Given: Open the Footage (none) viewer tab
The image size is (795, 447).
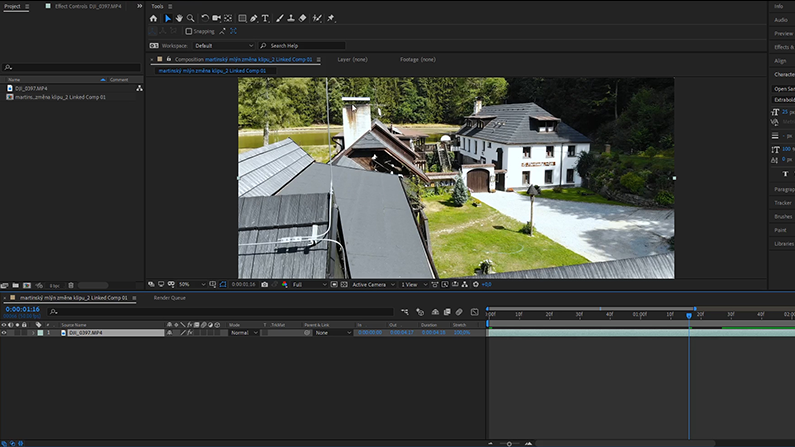Looking at the screenshot, I should tap(418, 59).
